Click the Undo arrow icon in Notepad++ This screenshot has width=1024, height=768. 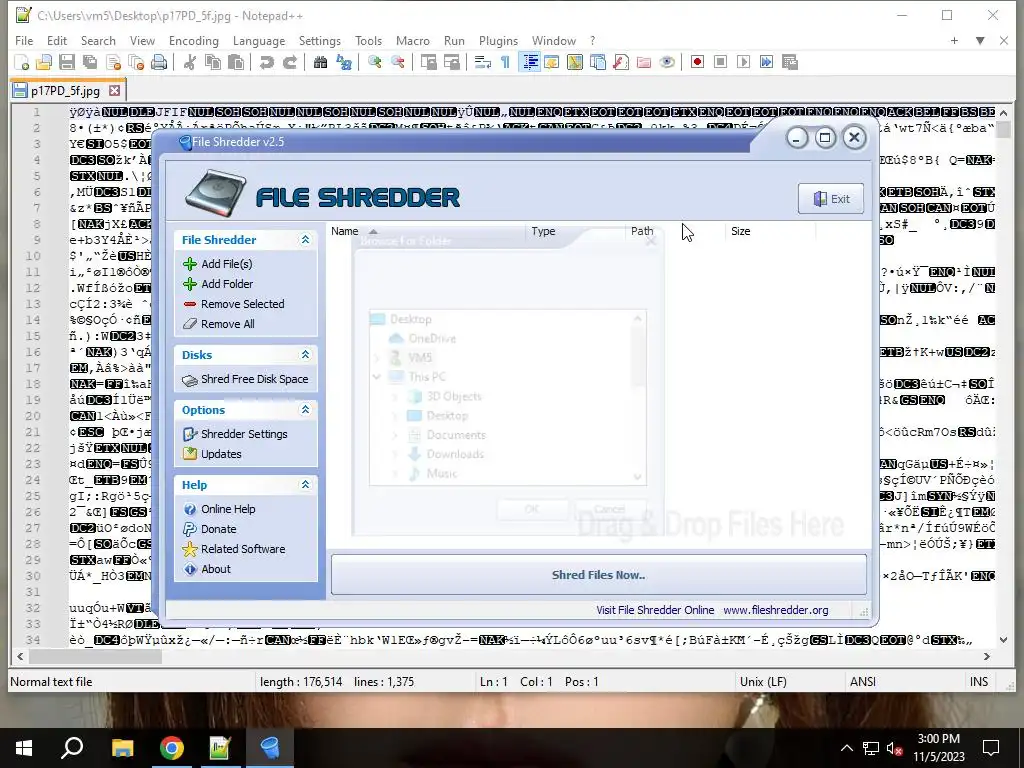point(266,63)
